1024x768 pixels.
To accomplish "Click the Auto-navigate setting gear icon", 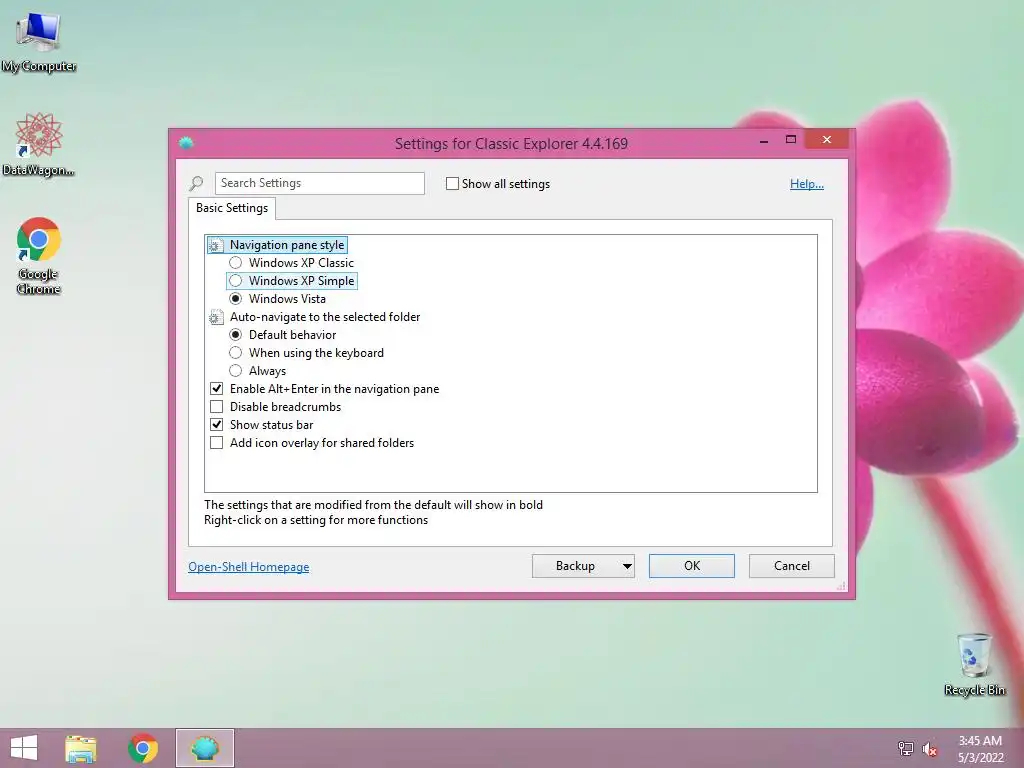I will pos(216,317).
